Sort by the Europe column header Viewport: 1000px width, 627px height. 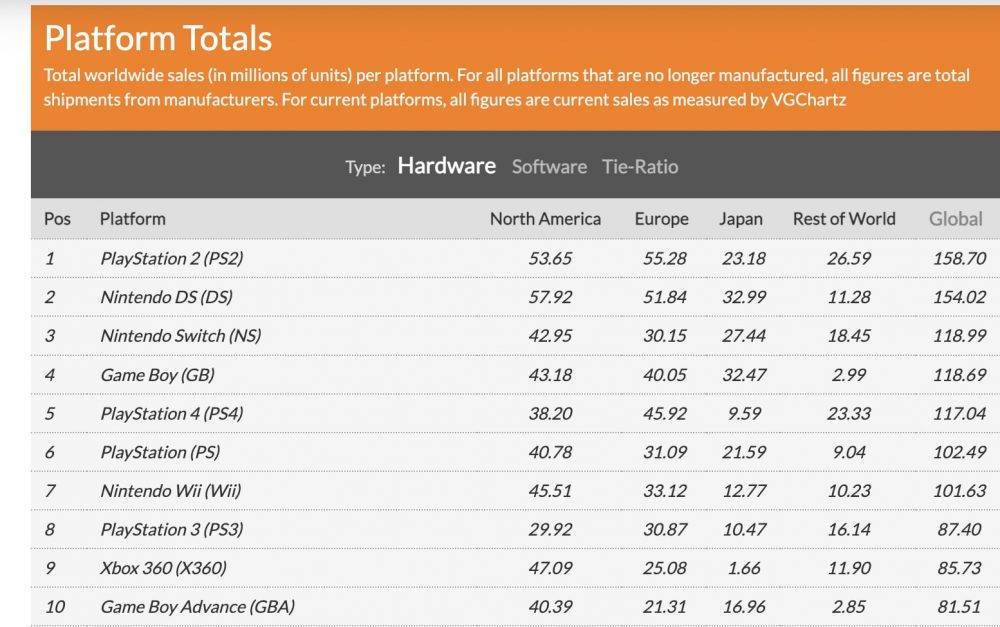click(661, 219)
